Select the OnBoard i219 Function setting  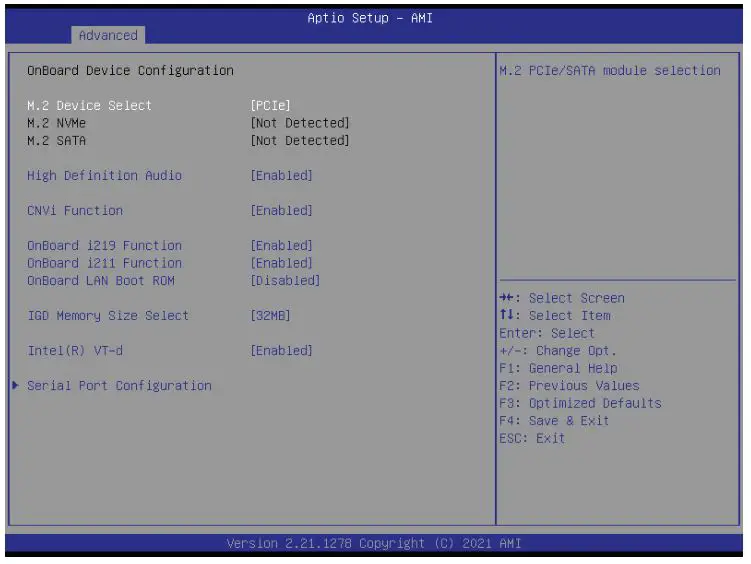(104, 246)
